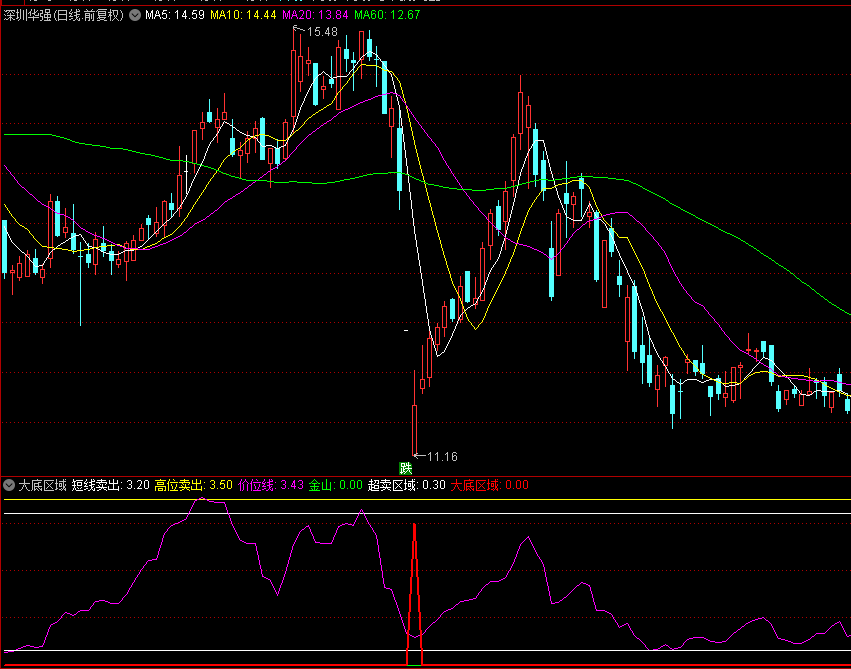Click the red bottom-signal spike in the indicator panel
The image size is (851, 669).
(x=415, y=594)
